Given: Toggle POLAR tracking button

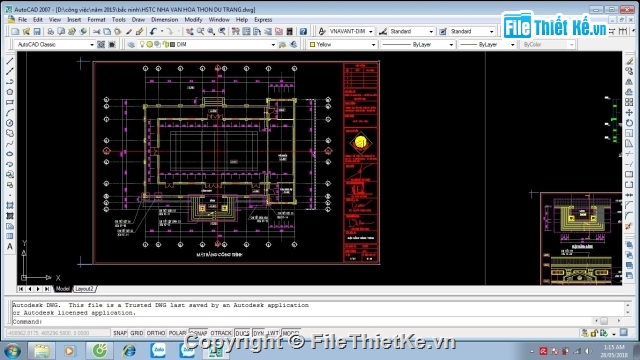Looking at the screenshot, I should [x=177, y=333].
